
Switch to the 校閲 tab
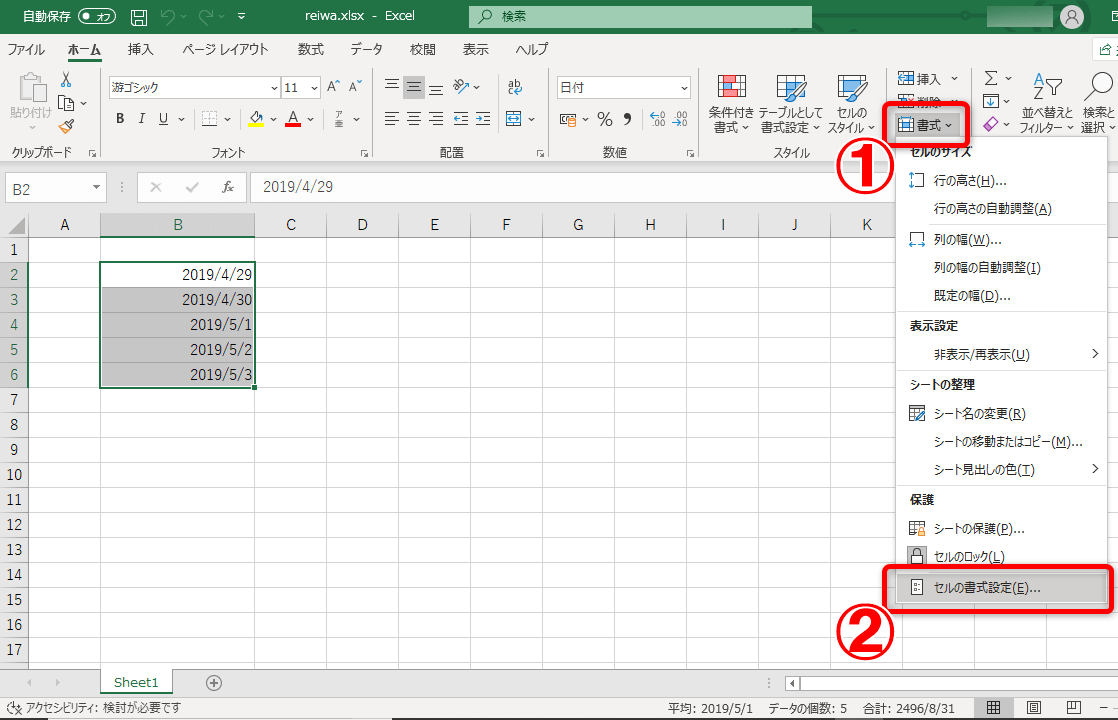[x=423, y=49]
